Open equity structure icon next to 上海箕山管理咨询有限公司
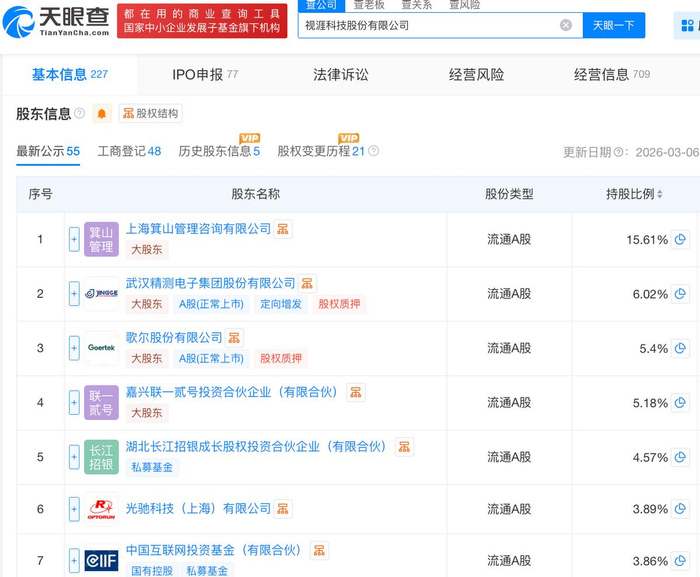This screenshot has height=577, width=700. click(x=284, y=229)
